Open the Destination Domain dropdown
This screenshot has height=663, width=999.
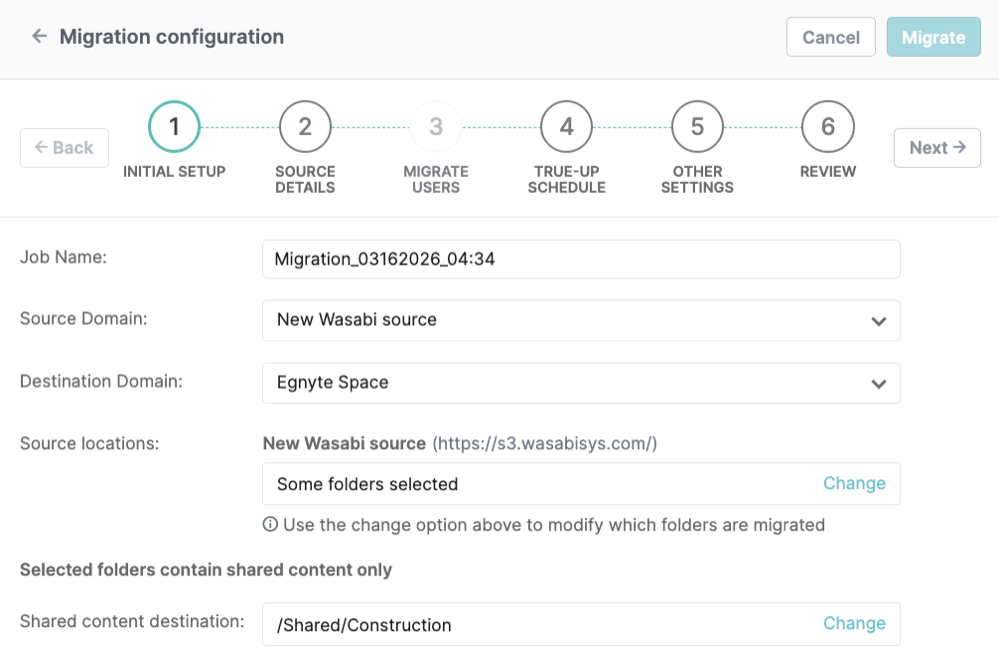tap(580, 382)
